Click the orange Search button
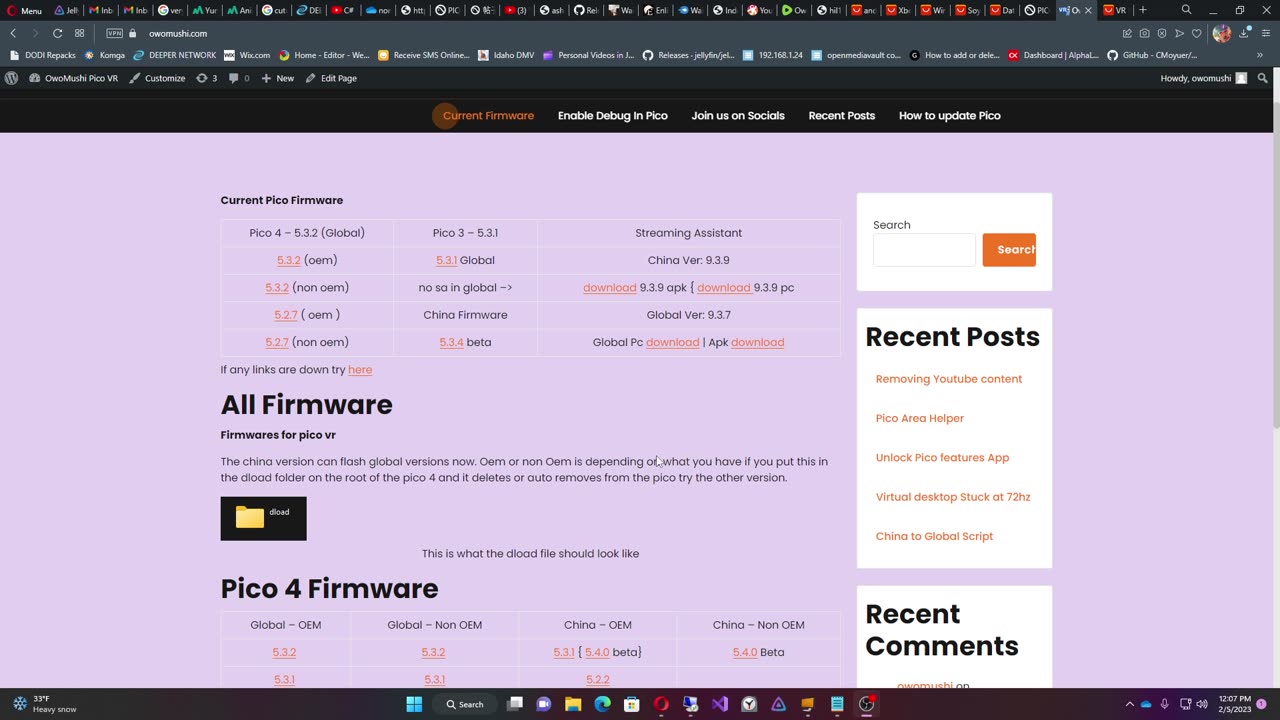This screenshot has width=1280, height=720. (x=1009, y=250)
